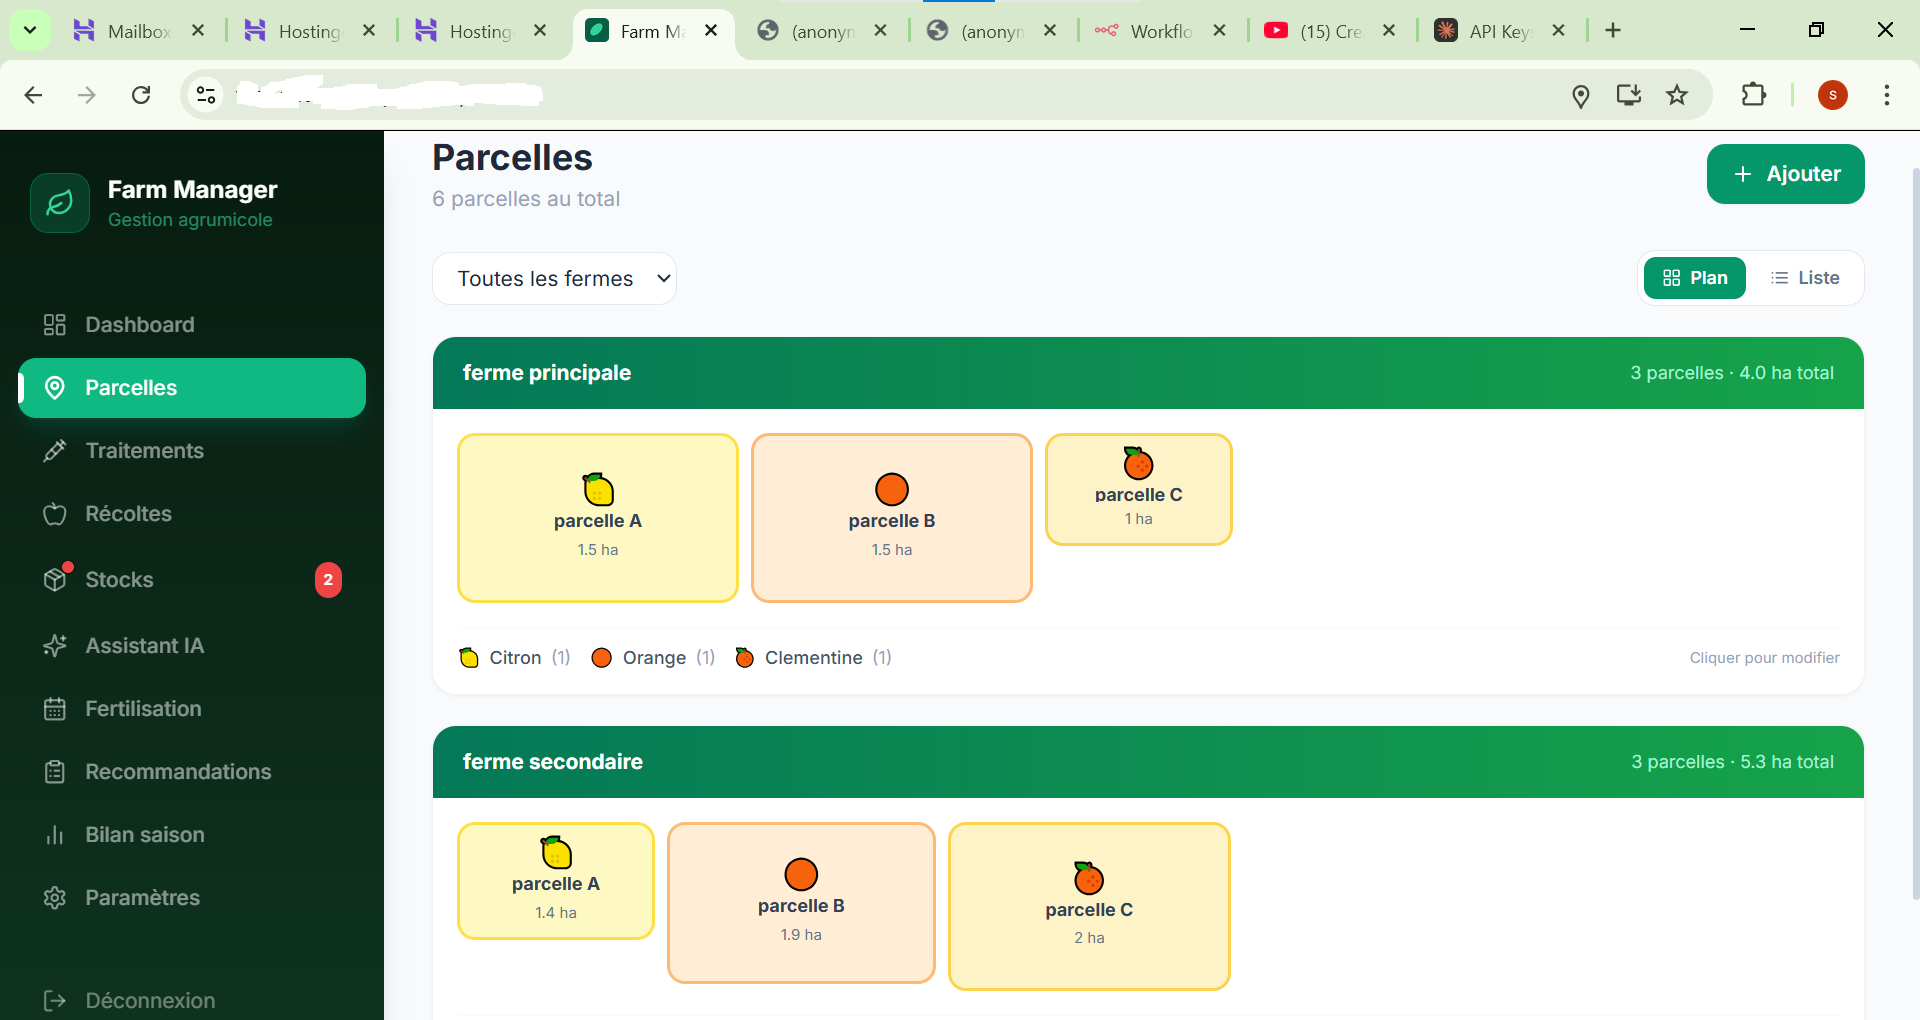This screenshot has height=1020, width=1920.
Task: Open the Toutes les fermes dropdown
Action: [x=554, y=278]
